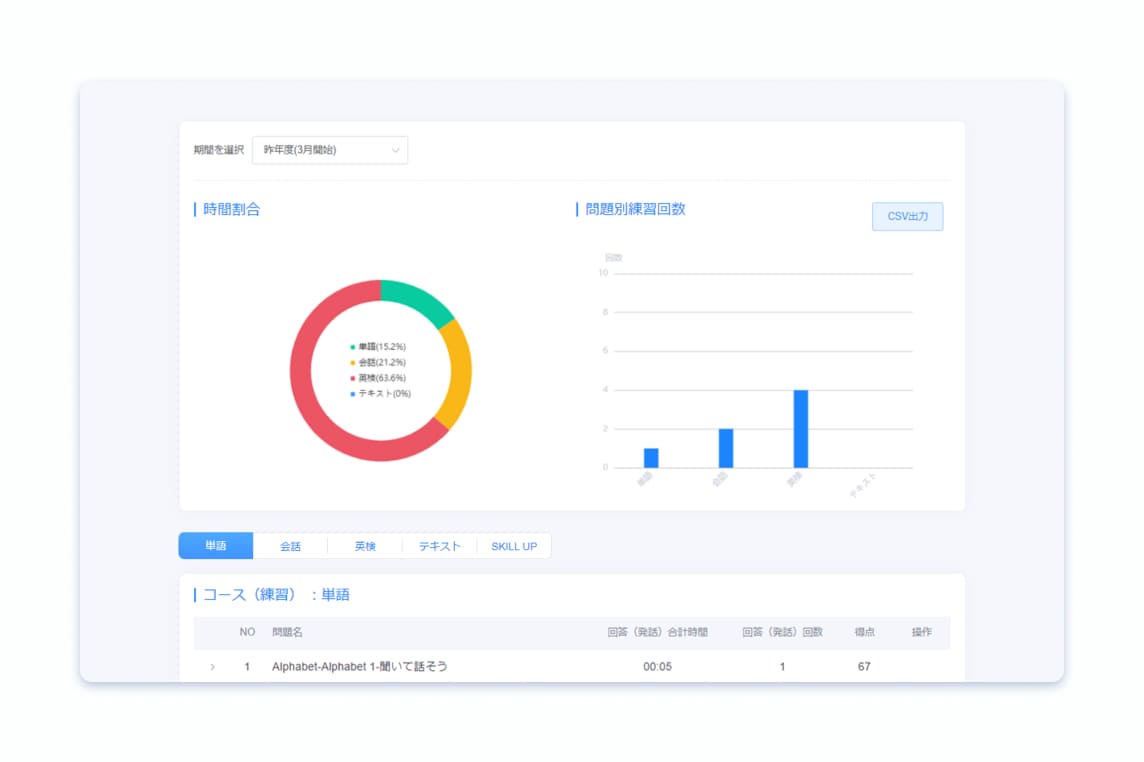Open the SKILL UP tab
The width and height of the screenshot is (1144, 762).
pyautogui.click(x=514, y=546)
